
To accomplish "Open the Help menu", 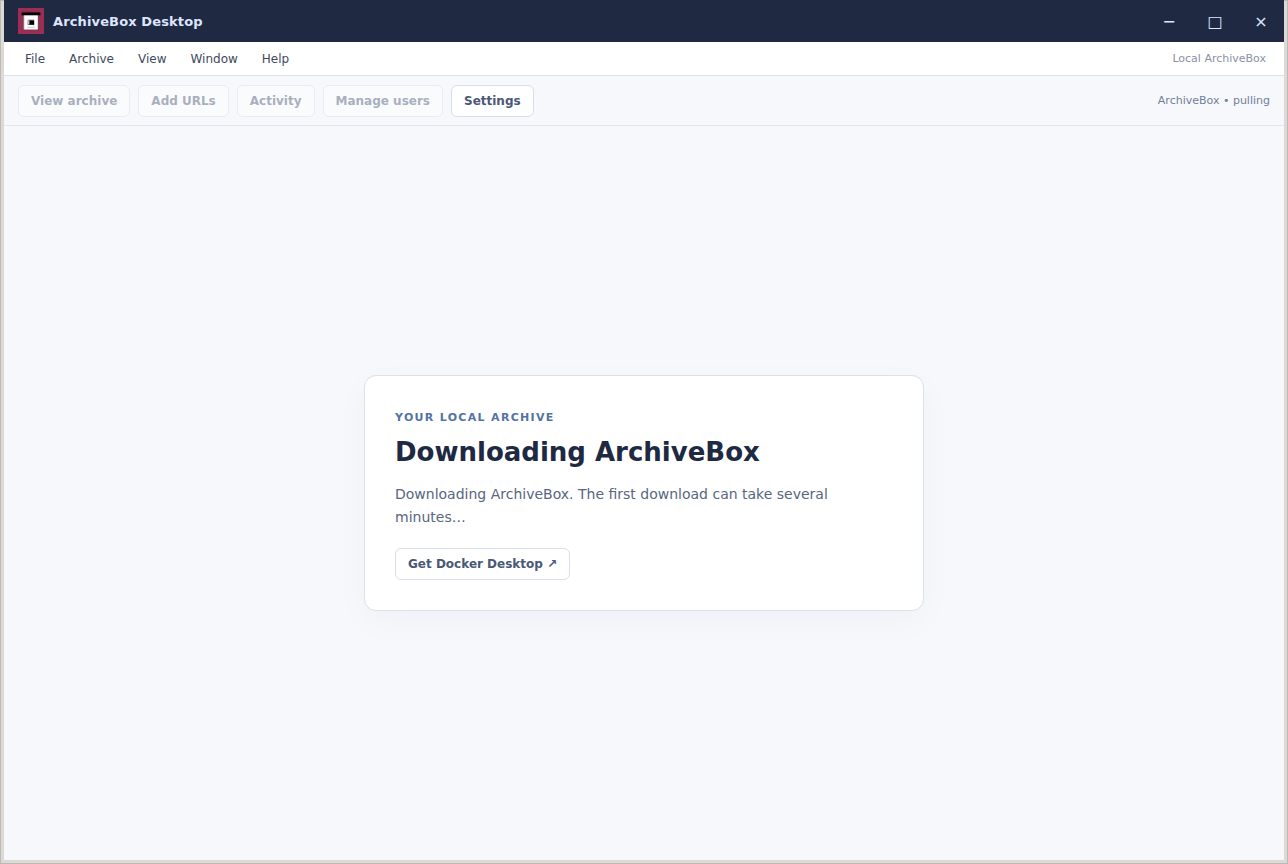I will click(x=275, y=59).
